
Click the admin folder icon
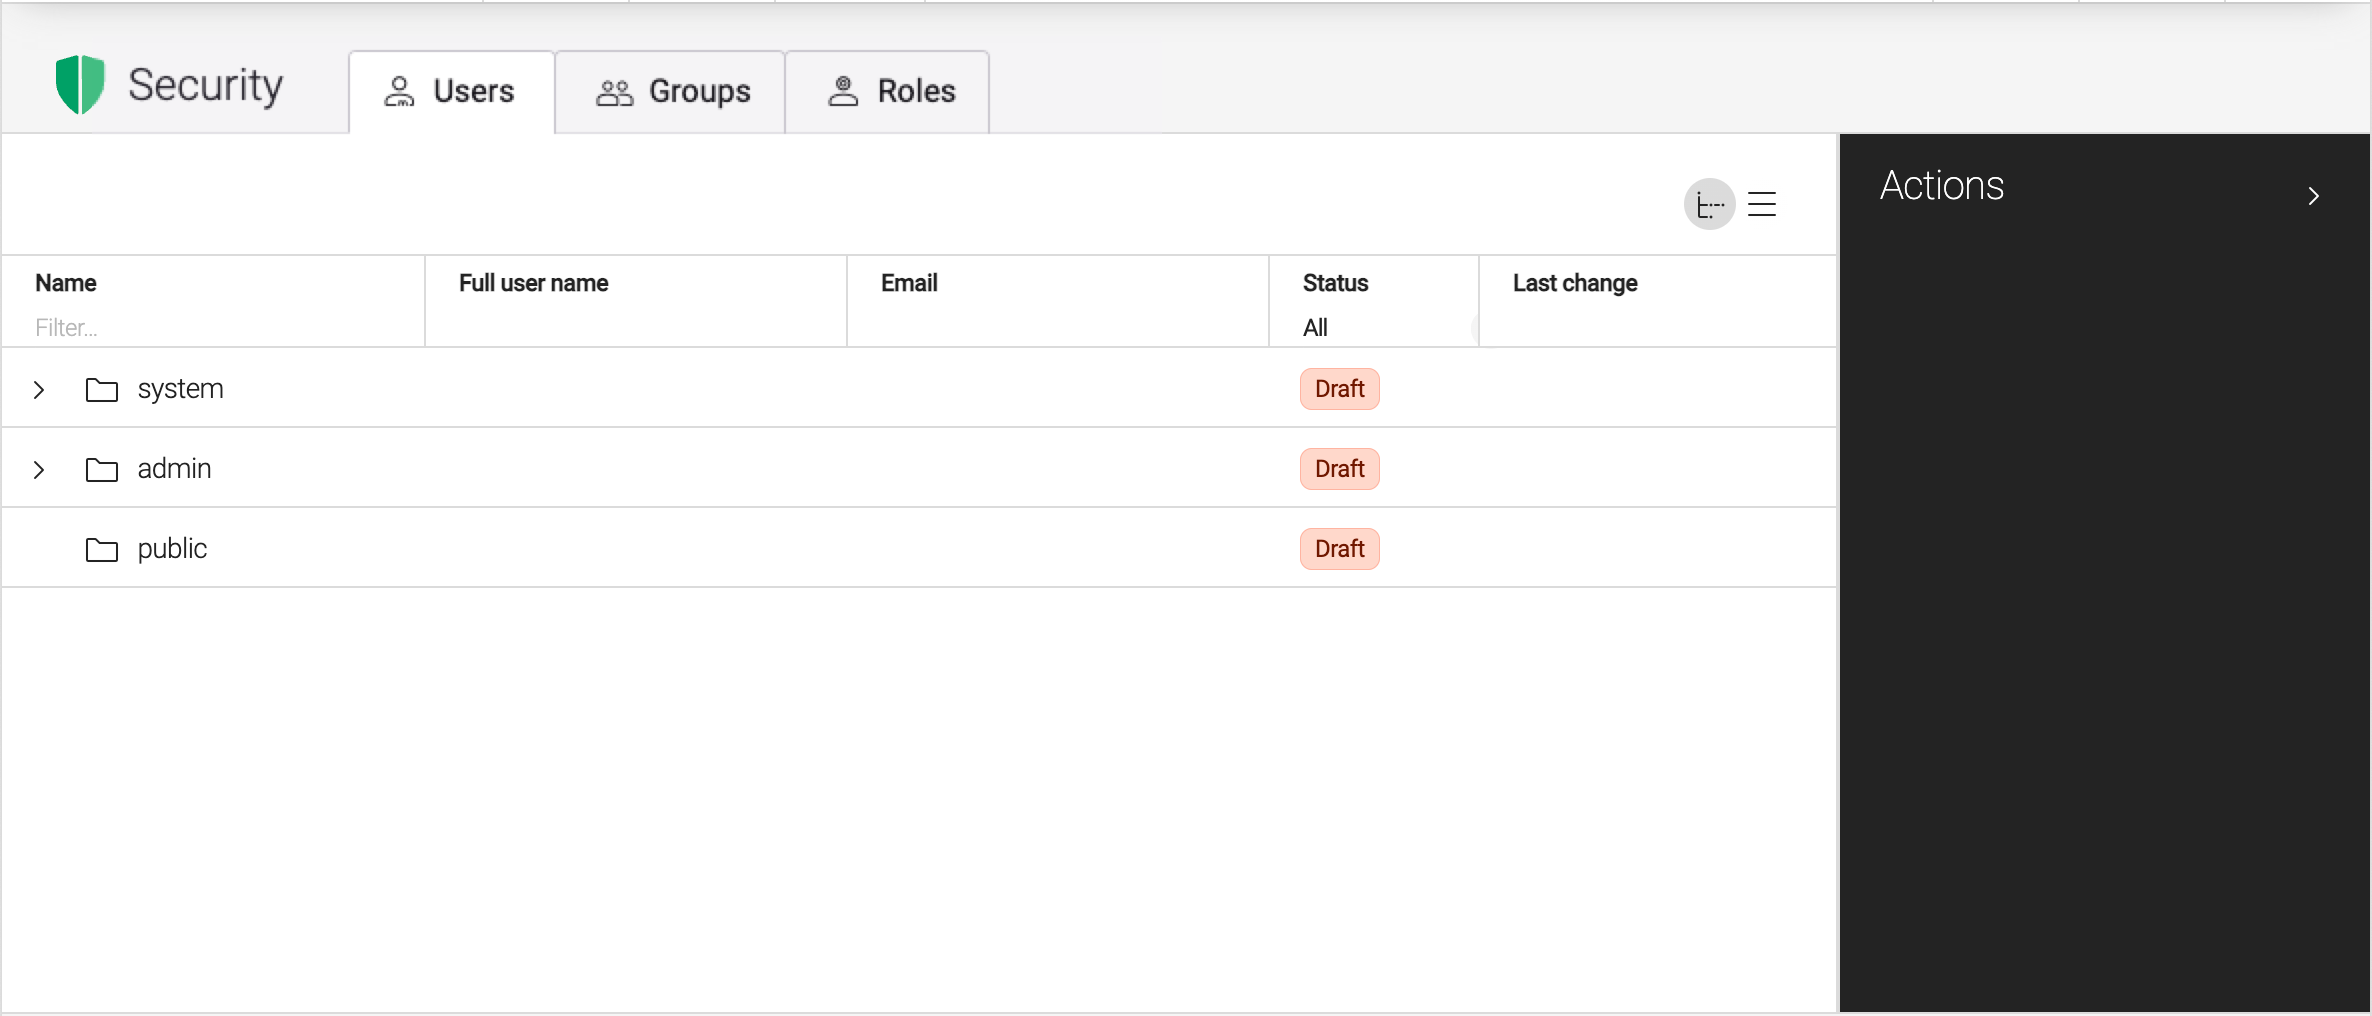(102, 470)
